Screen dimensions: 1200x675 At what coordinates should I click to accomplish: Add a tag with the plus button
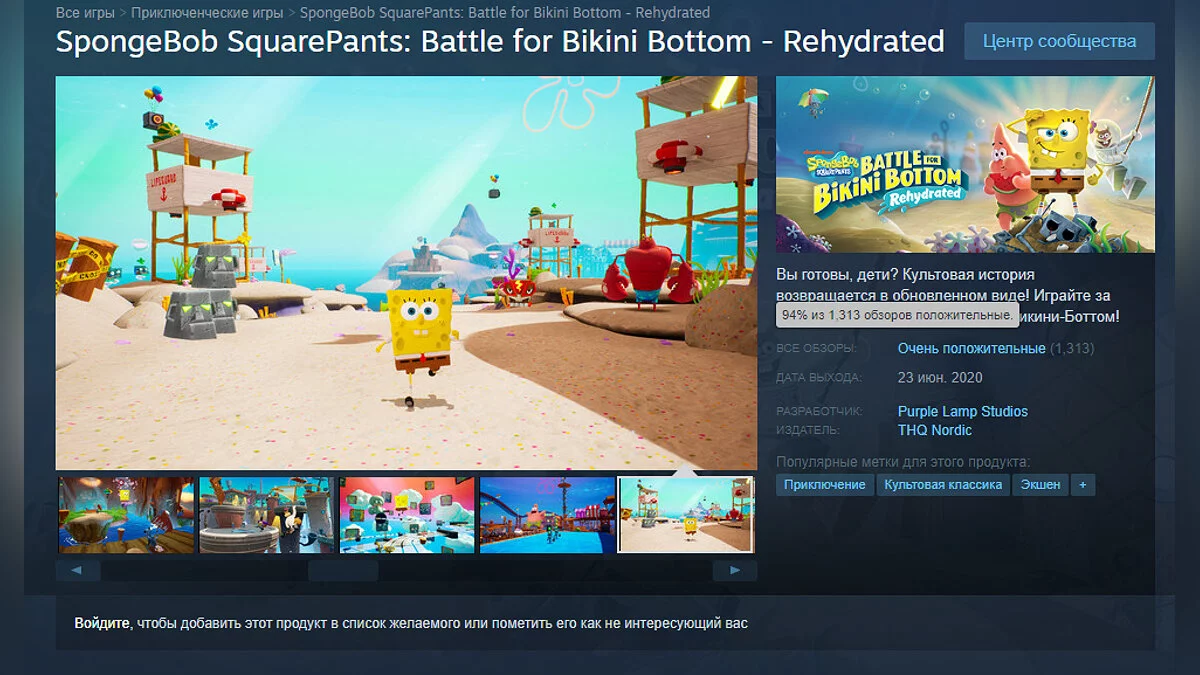[1083, 485]
